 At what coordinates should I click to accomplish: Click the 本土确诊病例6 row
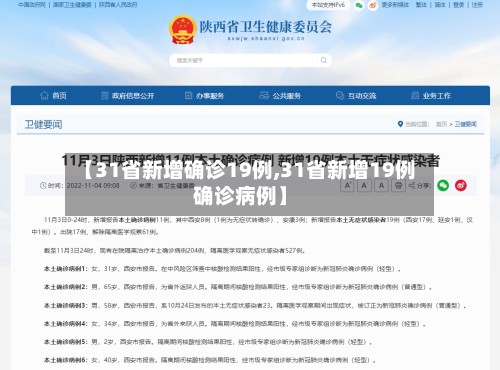click(210, 360)
